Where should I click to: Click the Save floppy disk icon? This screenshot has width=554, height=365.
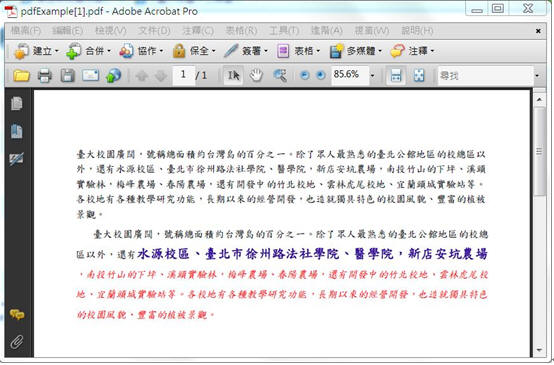(x=67, y=76)
